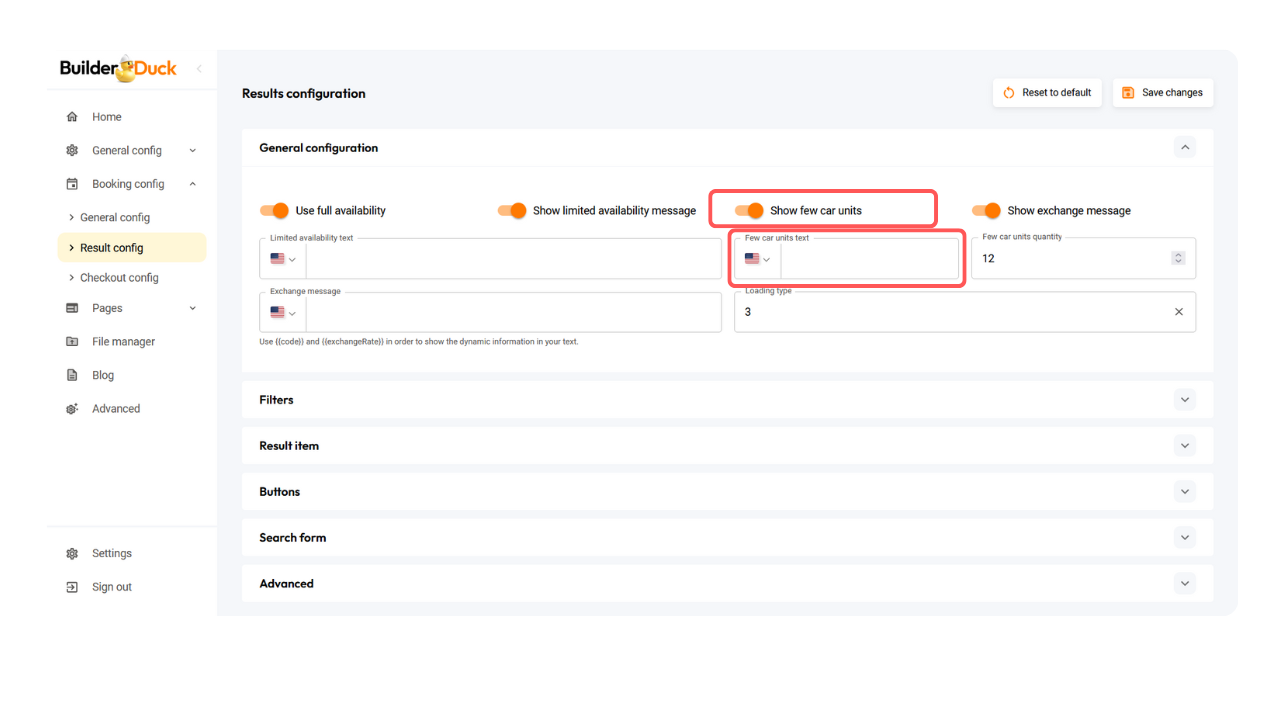Click the Limited availability text input field

[512, 259]
